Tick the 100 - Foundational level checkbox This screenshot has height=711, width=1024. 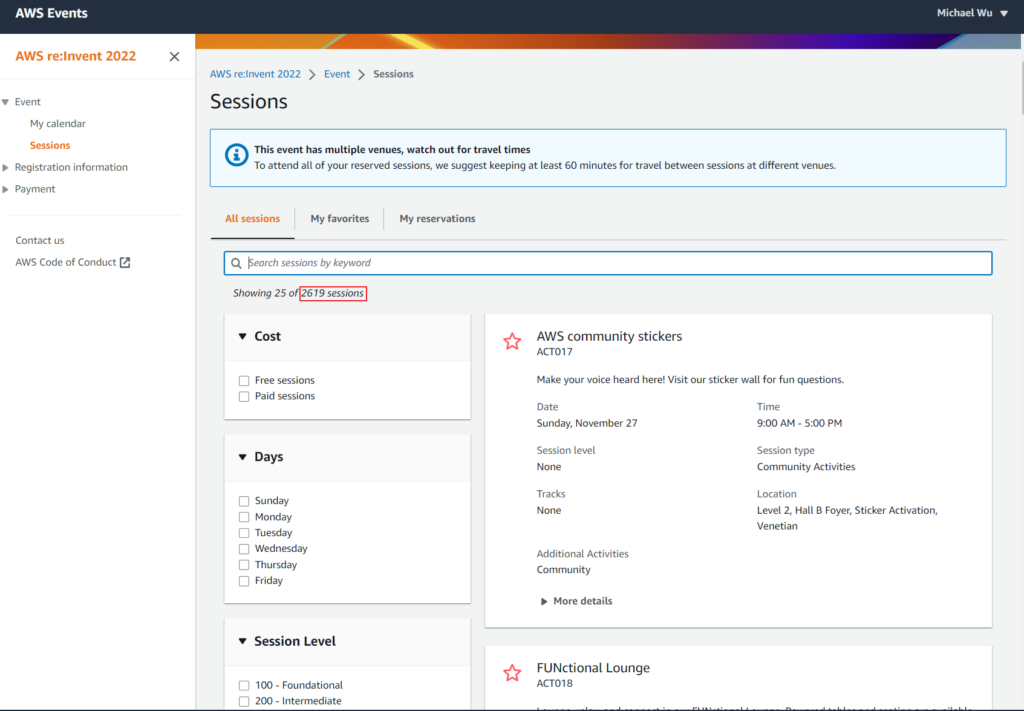click(x=244, y=686)
